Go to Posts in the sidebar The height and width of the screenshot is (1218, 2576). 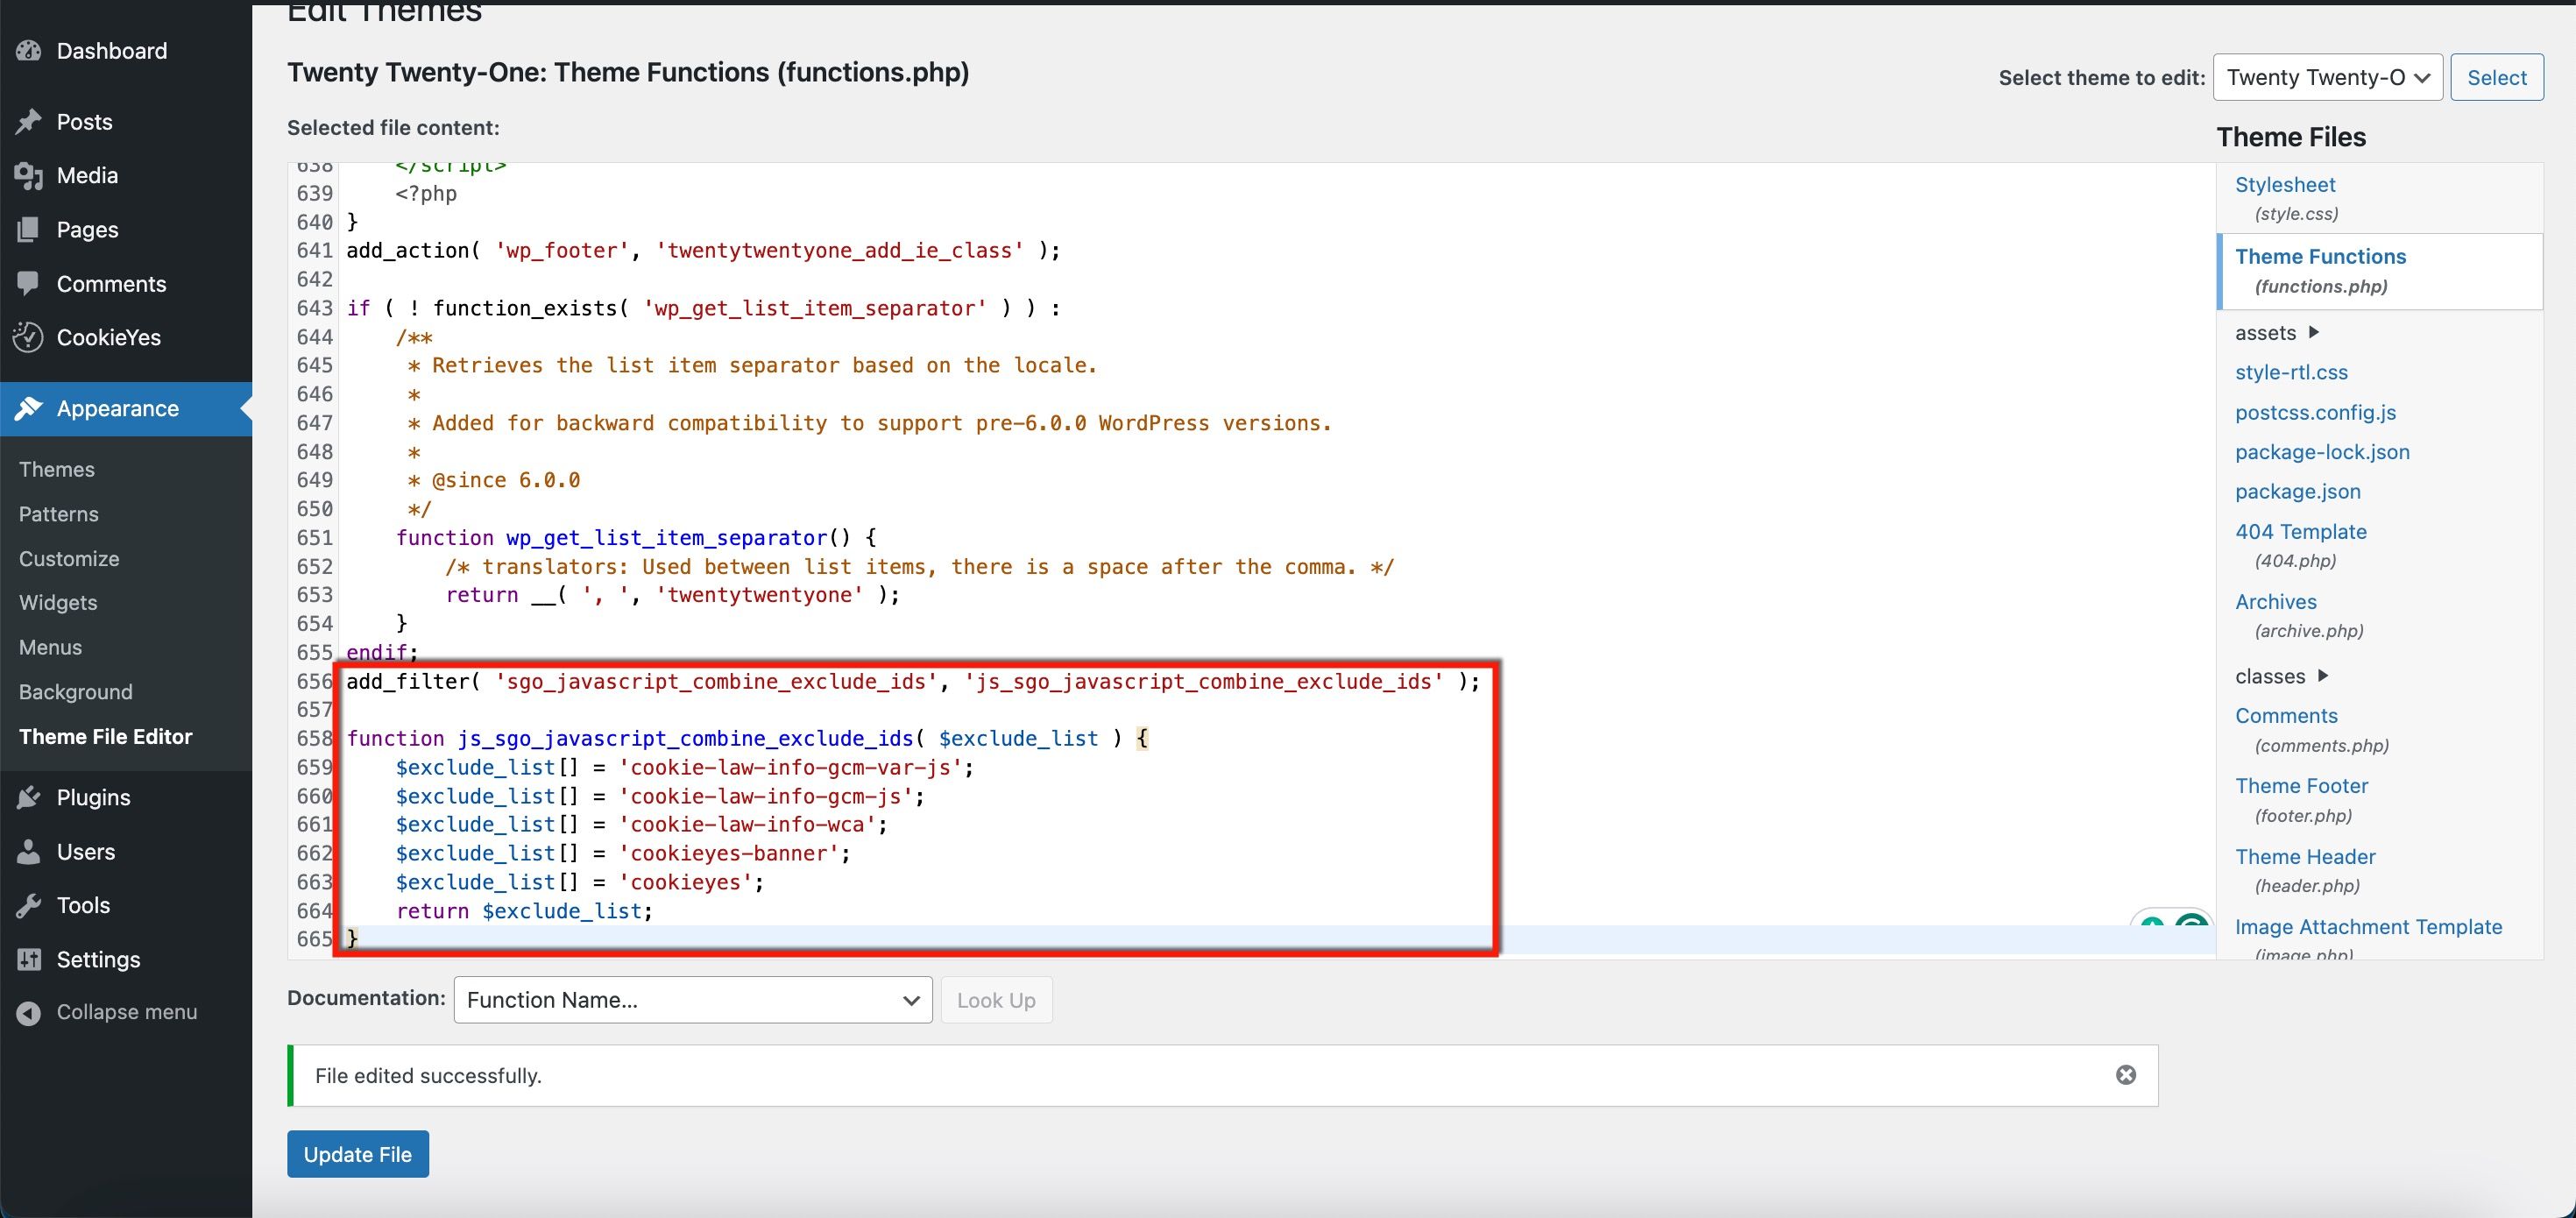[85, 122]
